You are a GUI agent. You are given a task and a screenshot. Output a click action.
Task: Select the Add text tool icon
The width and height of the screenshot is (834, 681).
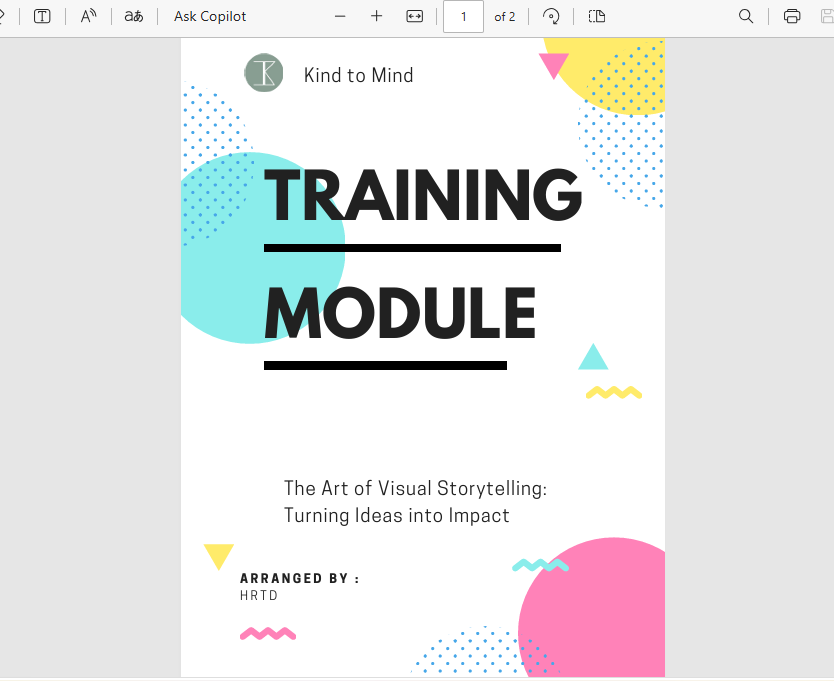[x=42, y=16]
